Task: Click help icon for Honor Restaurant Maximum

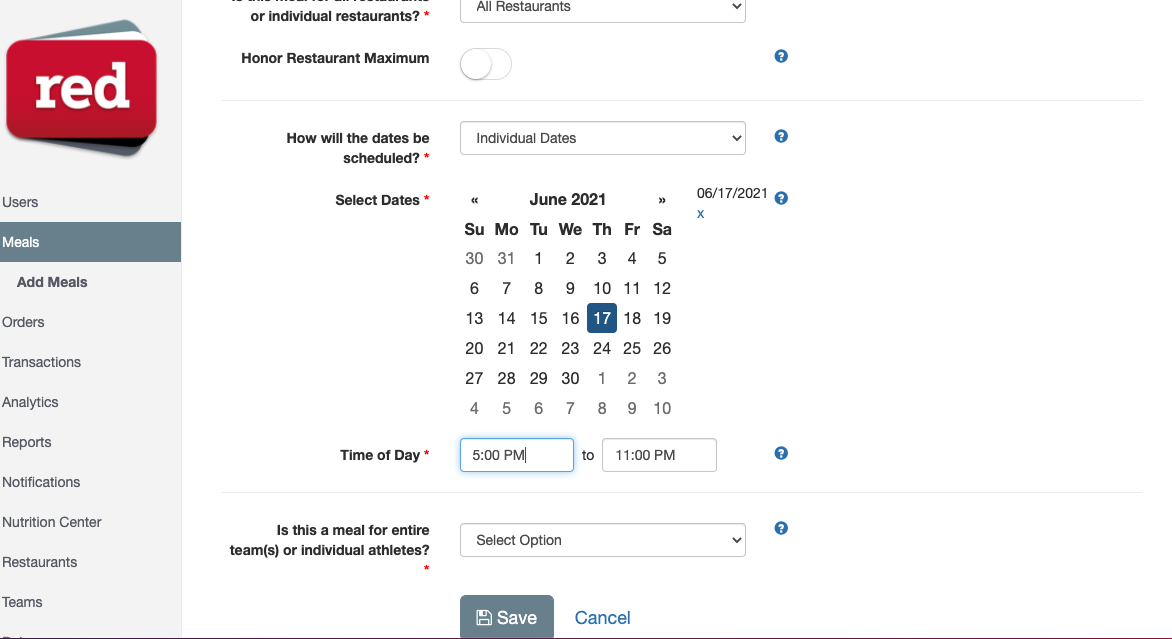Action: coord(781,56)
